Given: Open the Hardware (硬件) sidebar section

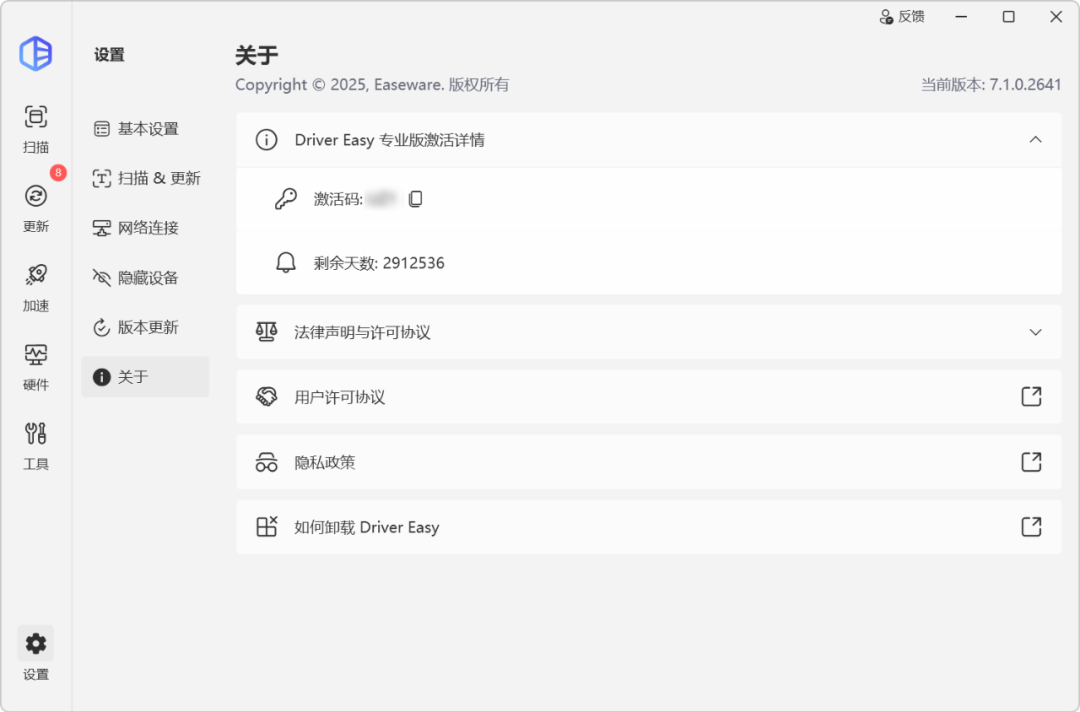Looking at the screenshot, I should tap(36, 366).
